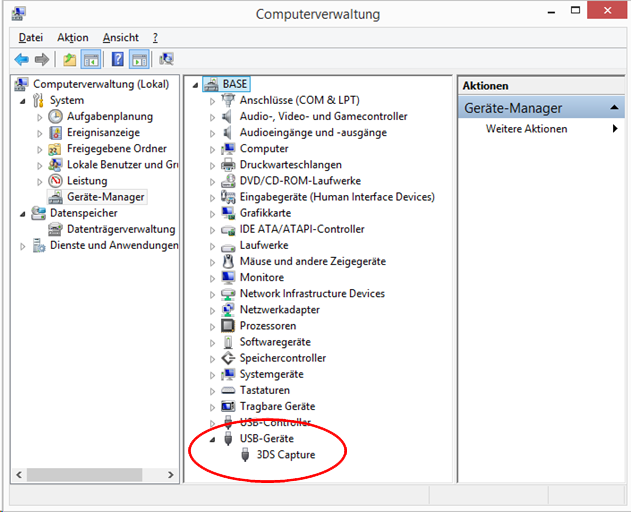Click the Tragbare Geräte icon
The height and width of the screenshot is (512, 631).
228,406
